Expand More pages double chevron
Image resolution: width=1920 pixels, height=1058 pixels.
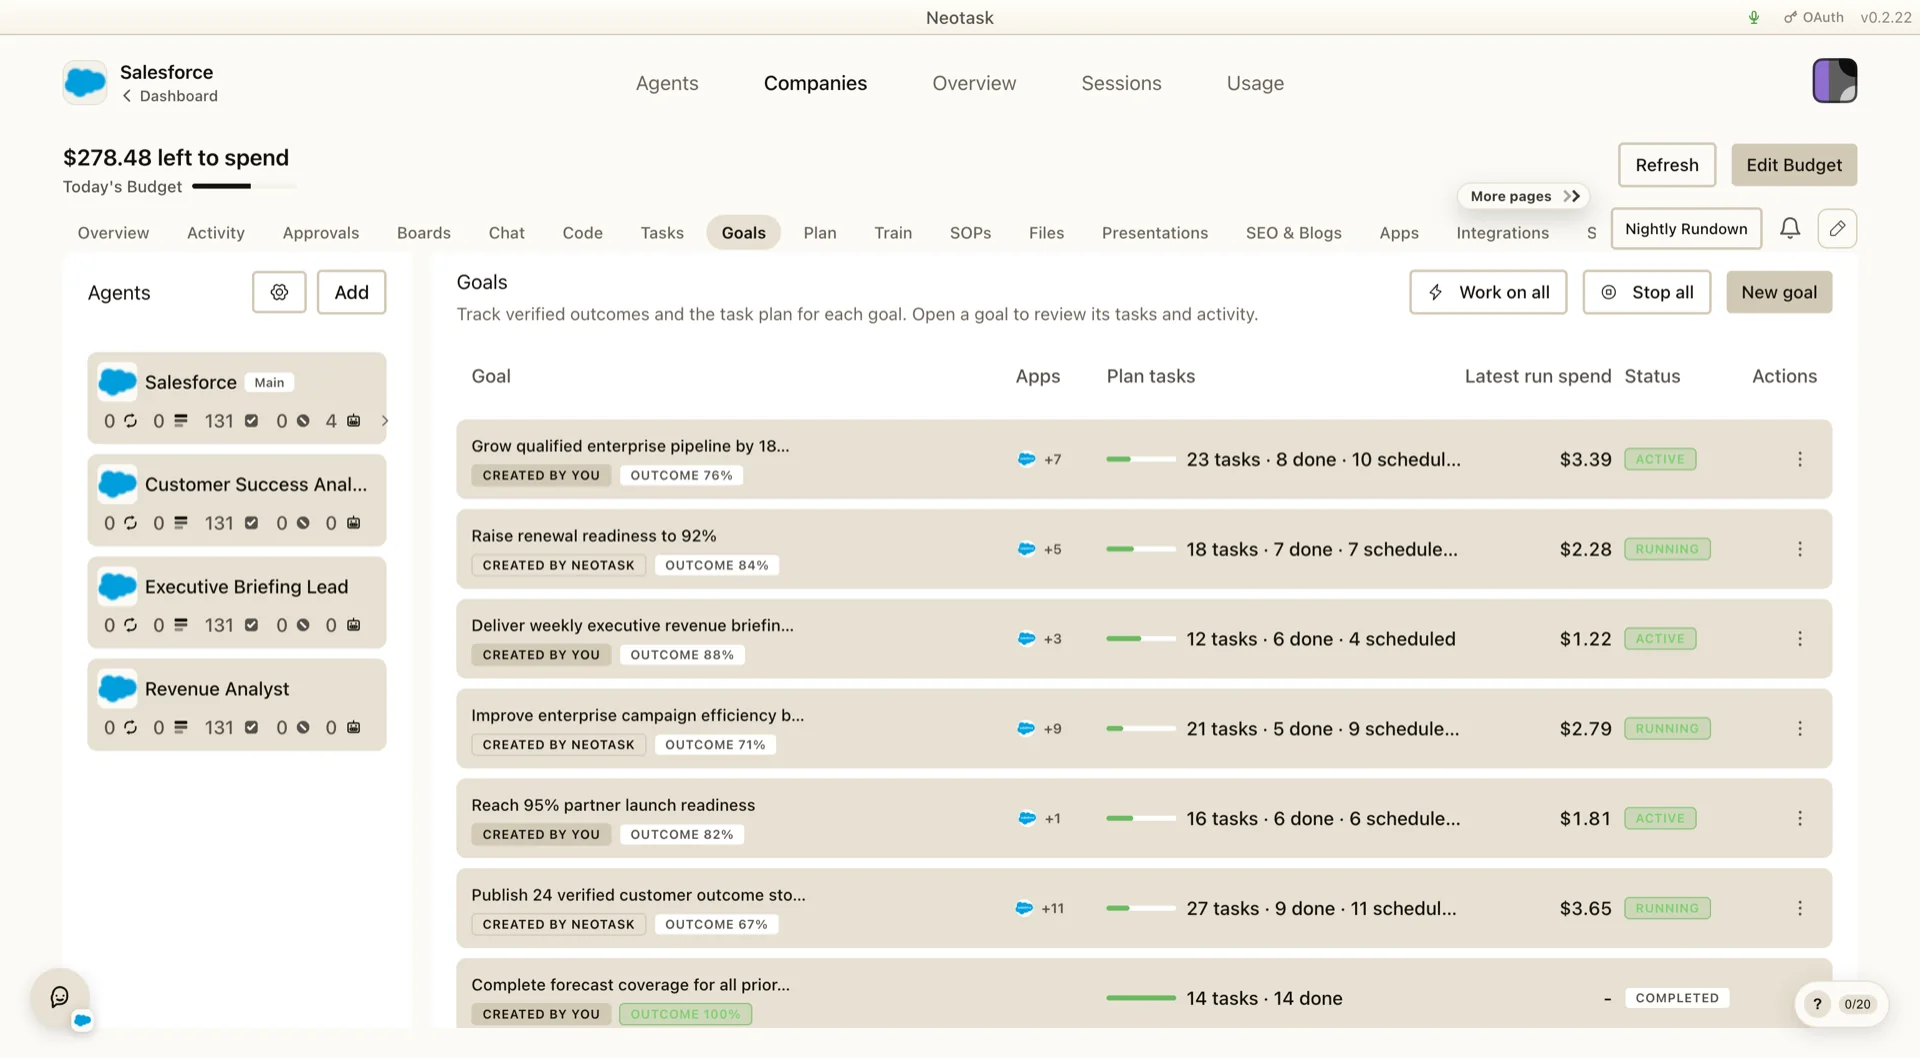1572,196
